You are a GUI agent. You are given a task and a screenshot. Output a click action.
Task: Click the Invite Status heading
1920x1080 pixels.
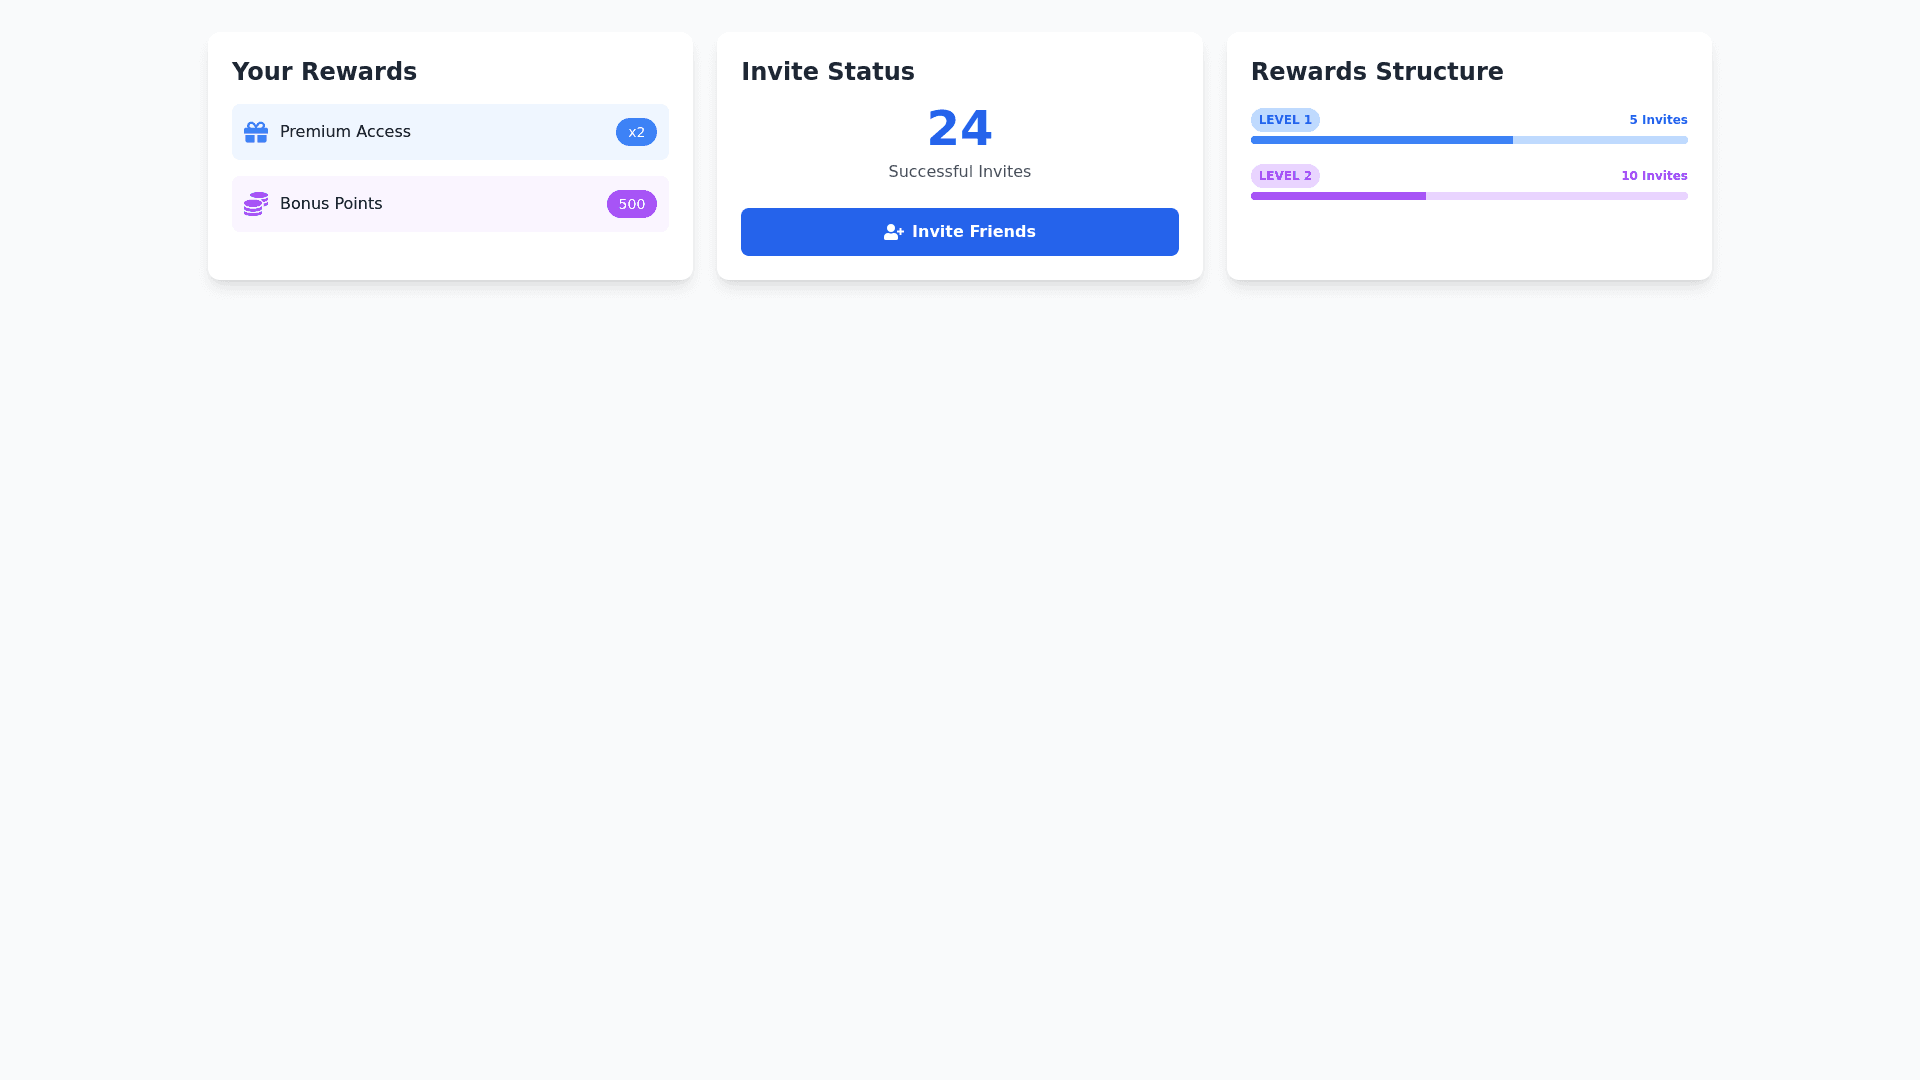827,72
